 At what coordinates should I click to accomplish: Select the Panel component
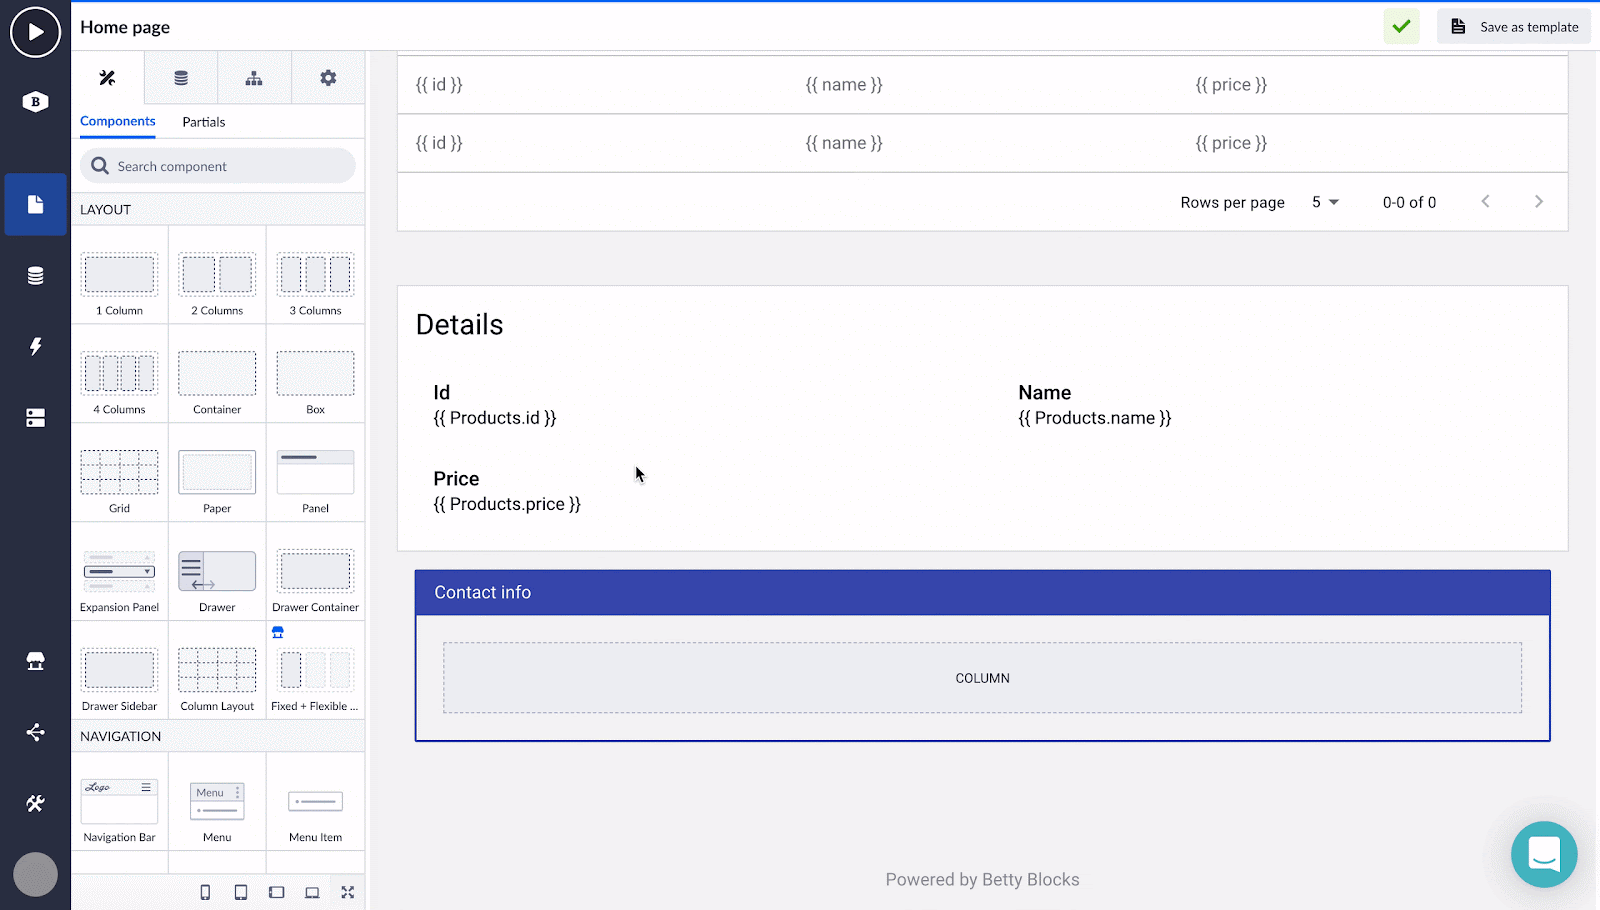point(315,472)
